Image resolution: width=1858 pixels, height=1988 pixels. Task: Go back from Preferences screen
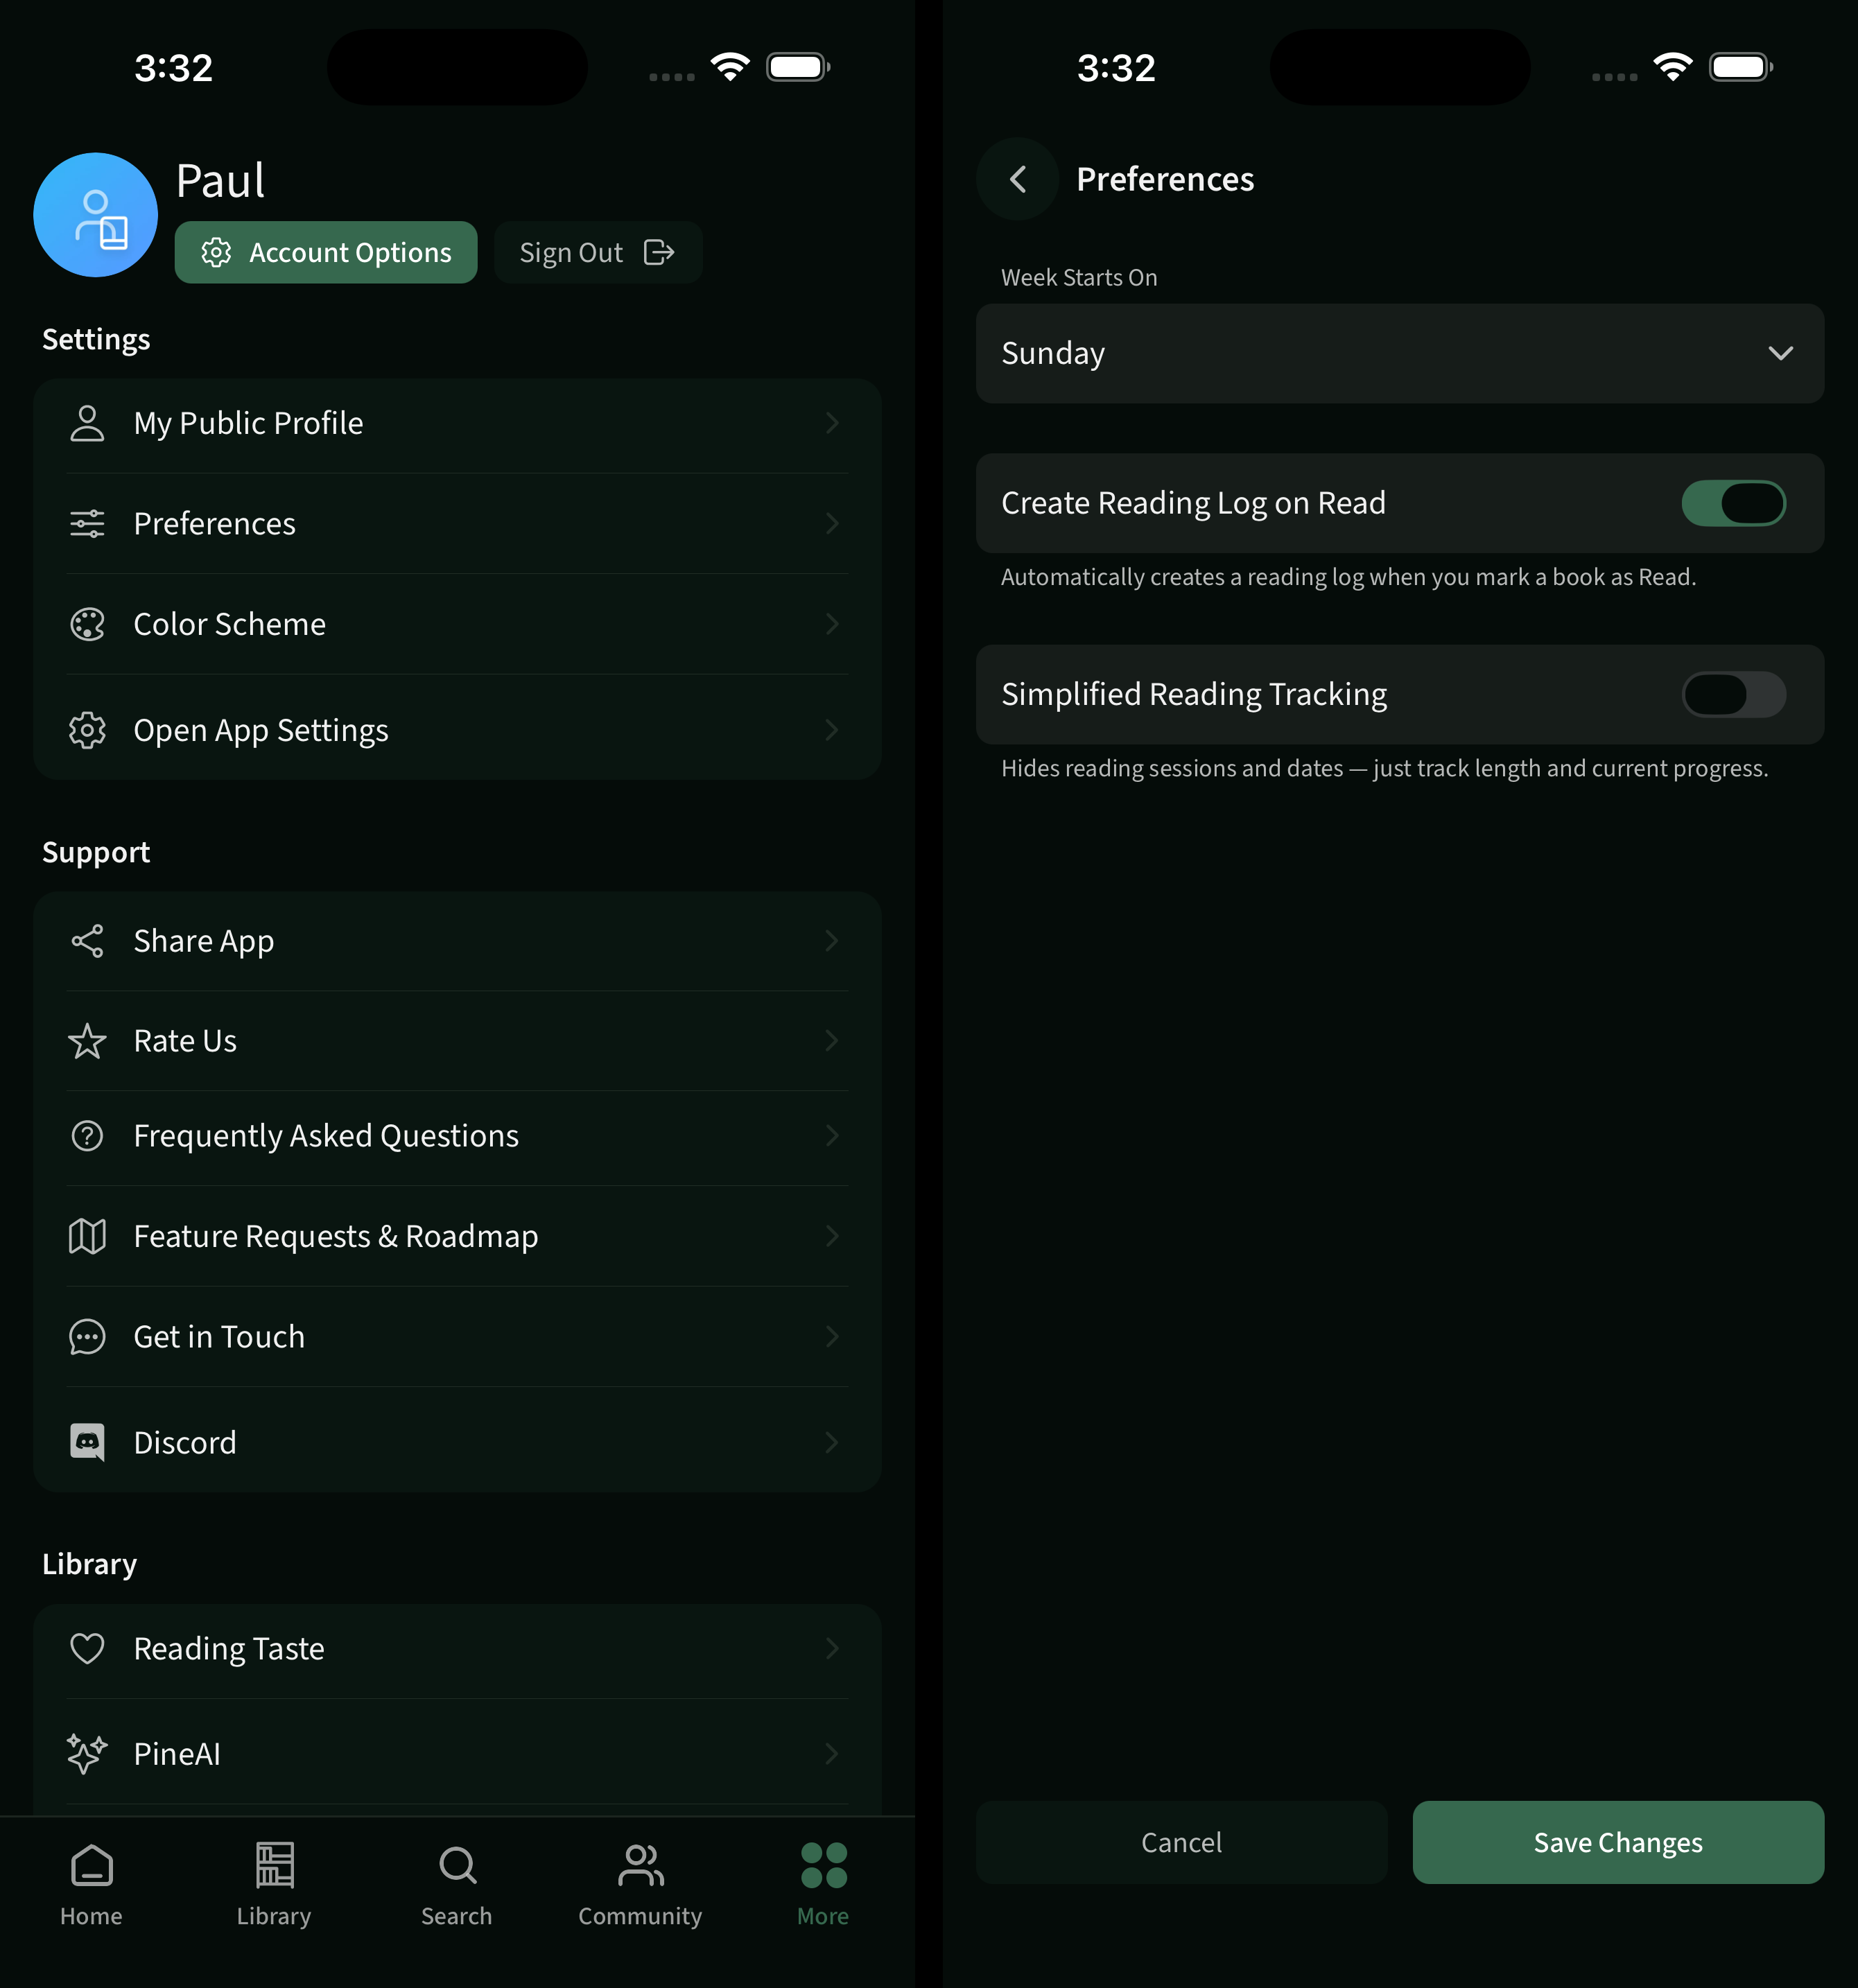pos(1017,179)
